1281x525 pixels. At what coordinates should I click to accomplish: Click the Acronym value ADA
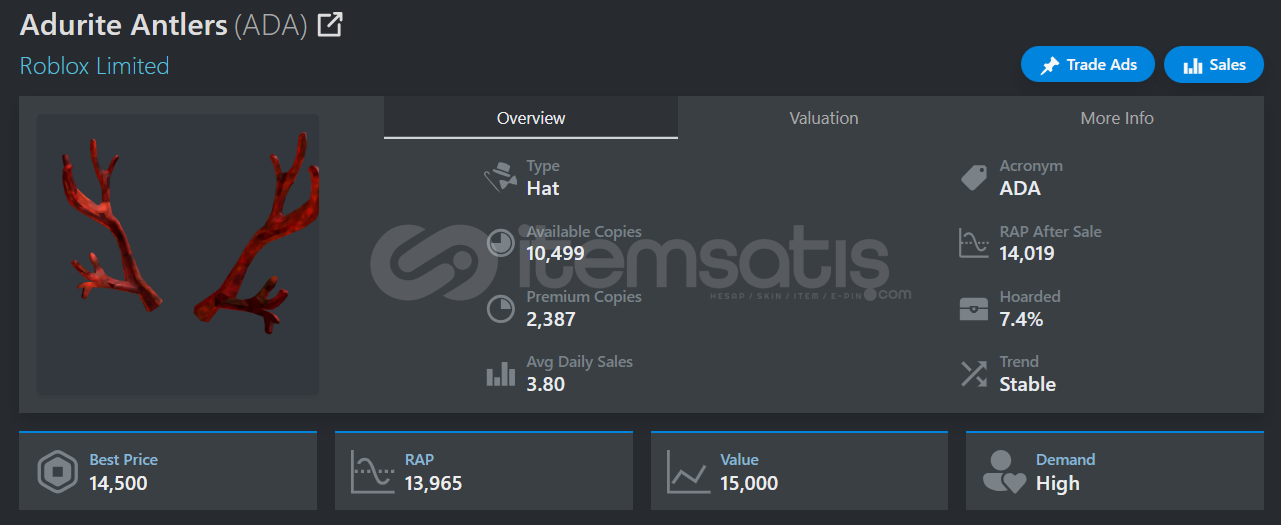[x=1020, y=188]
